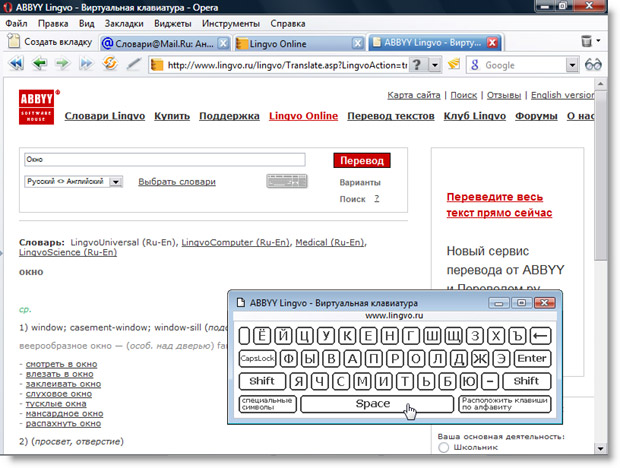Open the Виджеты menu
This screenshot has width=620, height=468.
173,24
